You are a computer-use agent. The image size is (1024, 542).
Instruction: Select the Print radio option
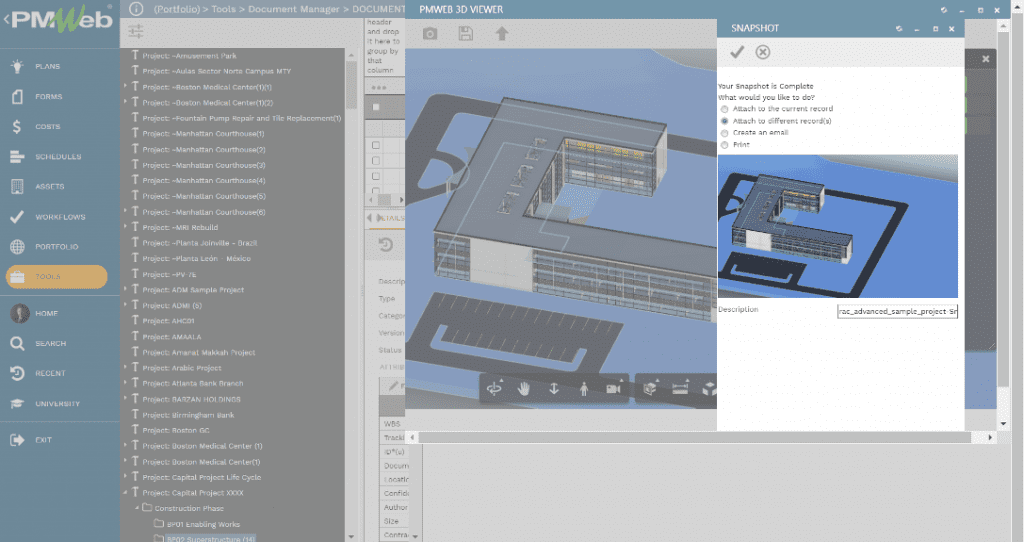724,145
